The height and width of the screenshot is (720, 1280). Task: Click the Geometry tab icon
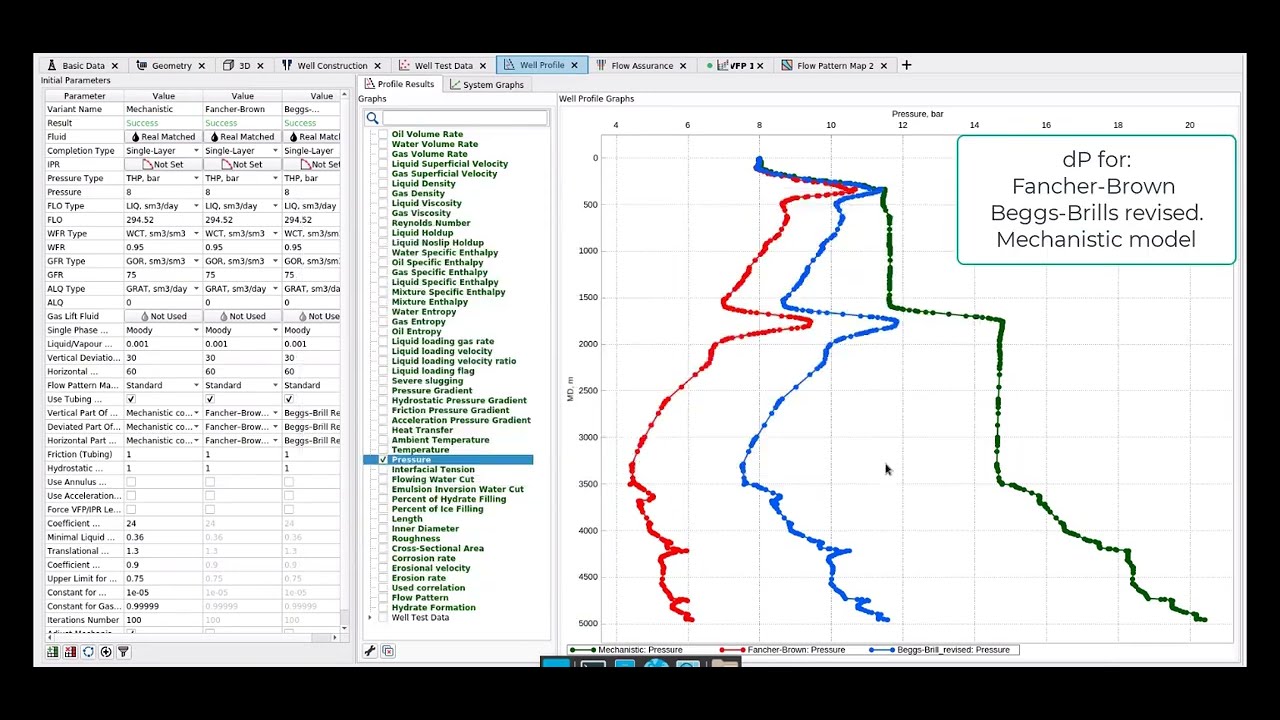(x=142, y=65)
